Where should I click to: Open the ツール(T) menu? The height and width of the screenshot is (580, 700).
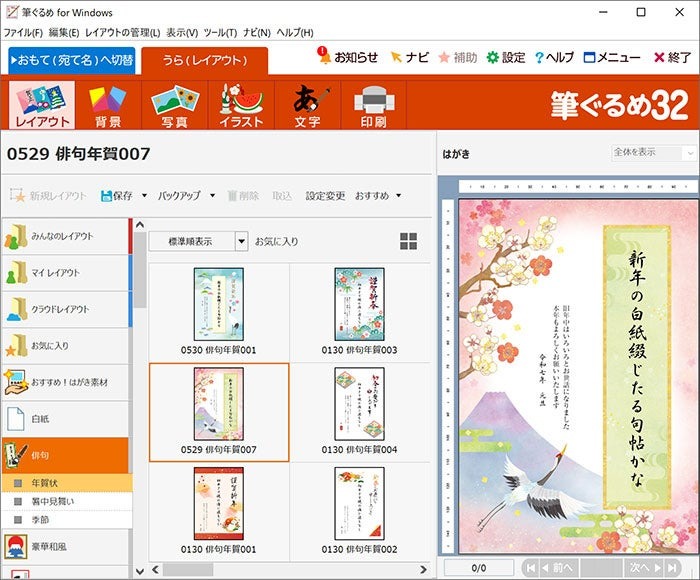tap(220, 33)
